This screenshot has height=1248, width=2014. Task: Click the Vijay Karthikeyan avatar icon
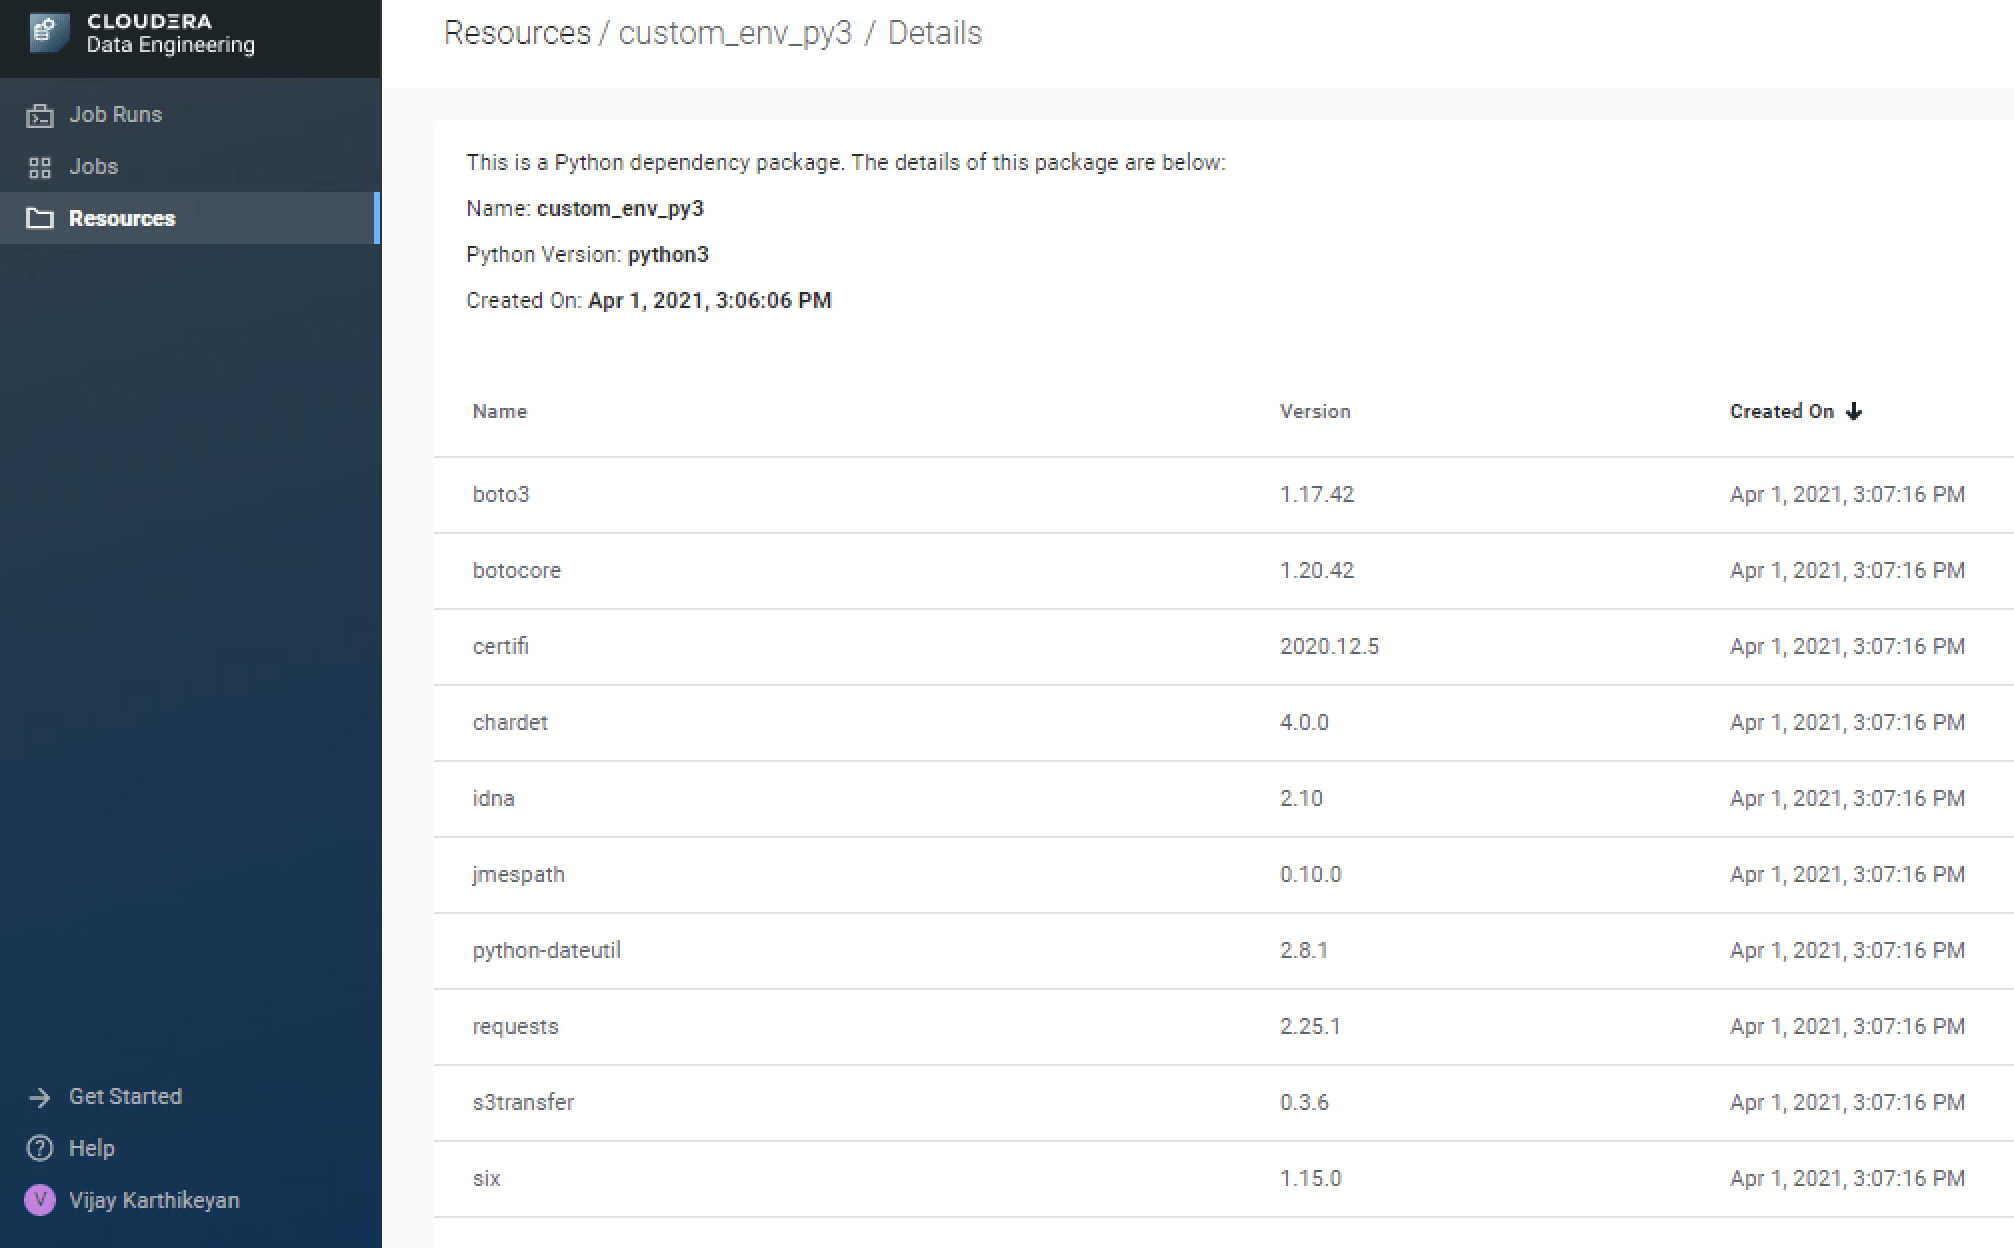[x=40, y=1200]
